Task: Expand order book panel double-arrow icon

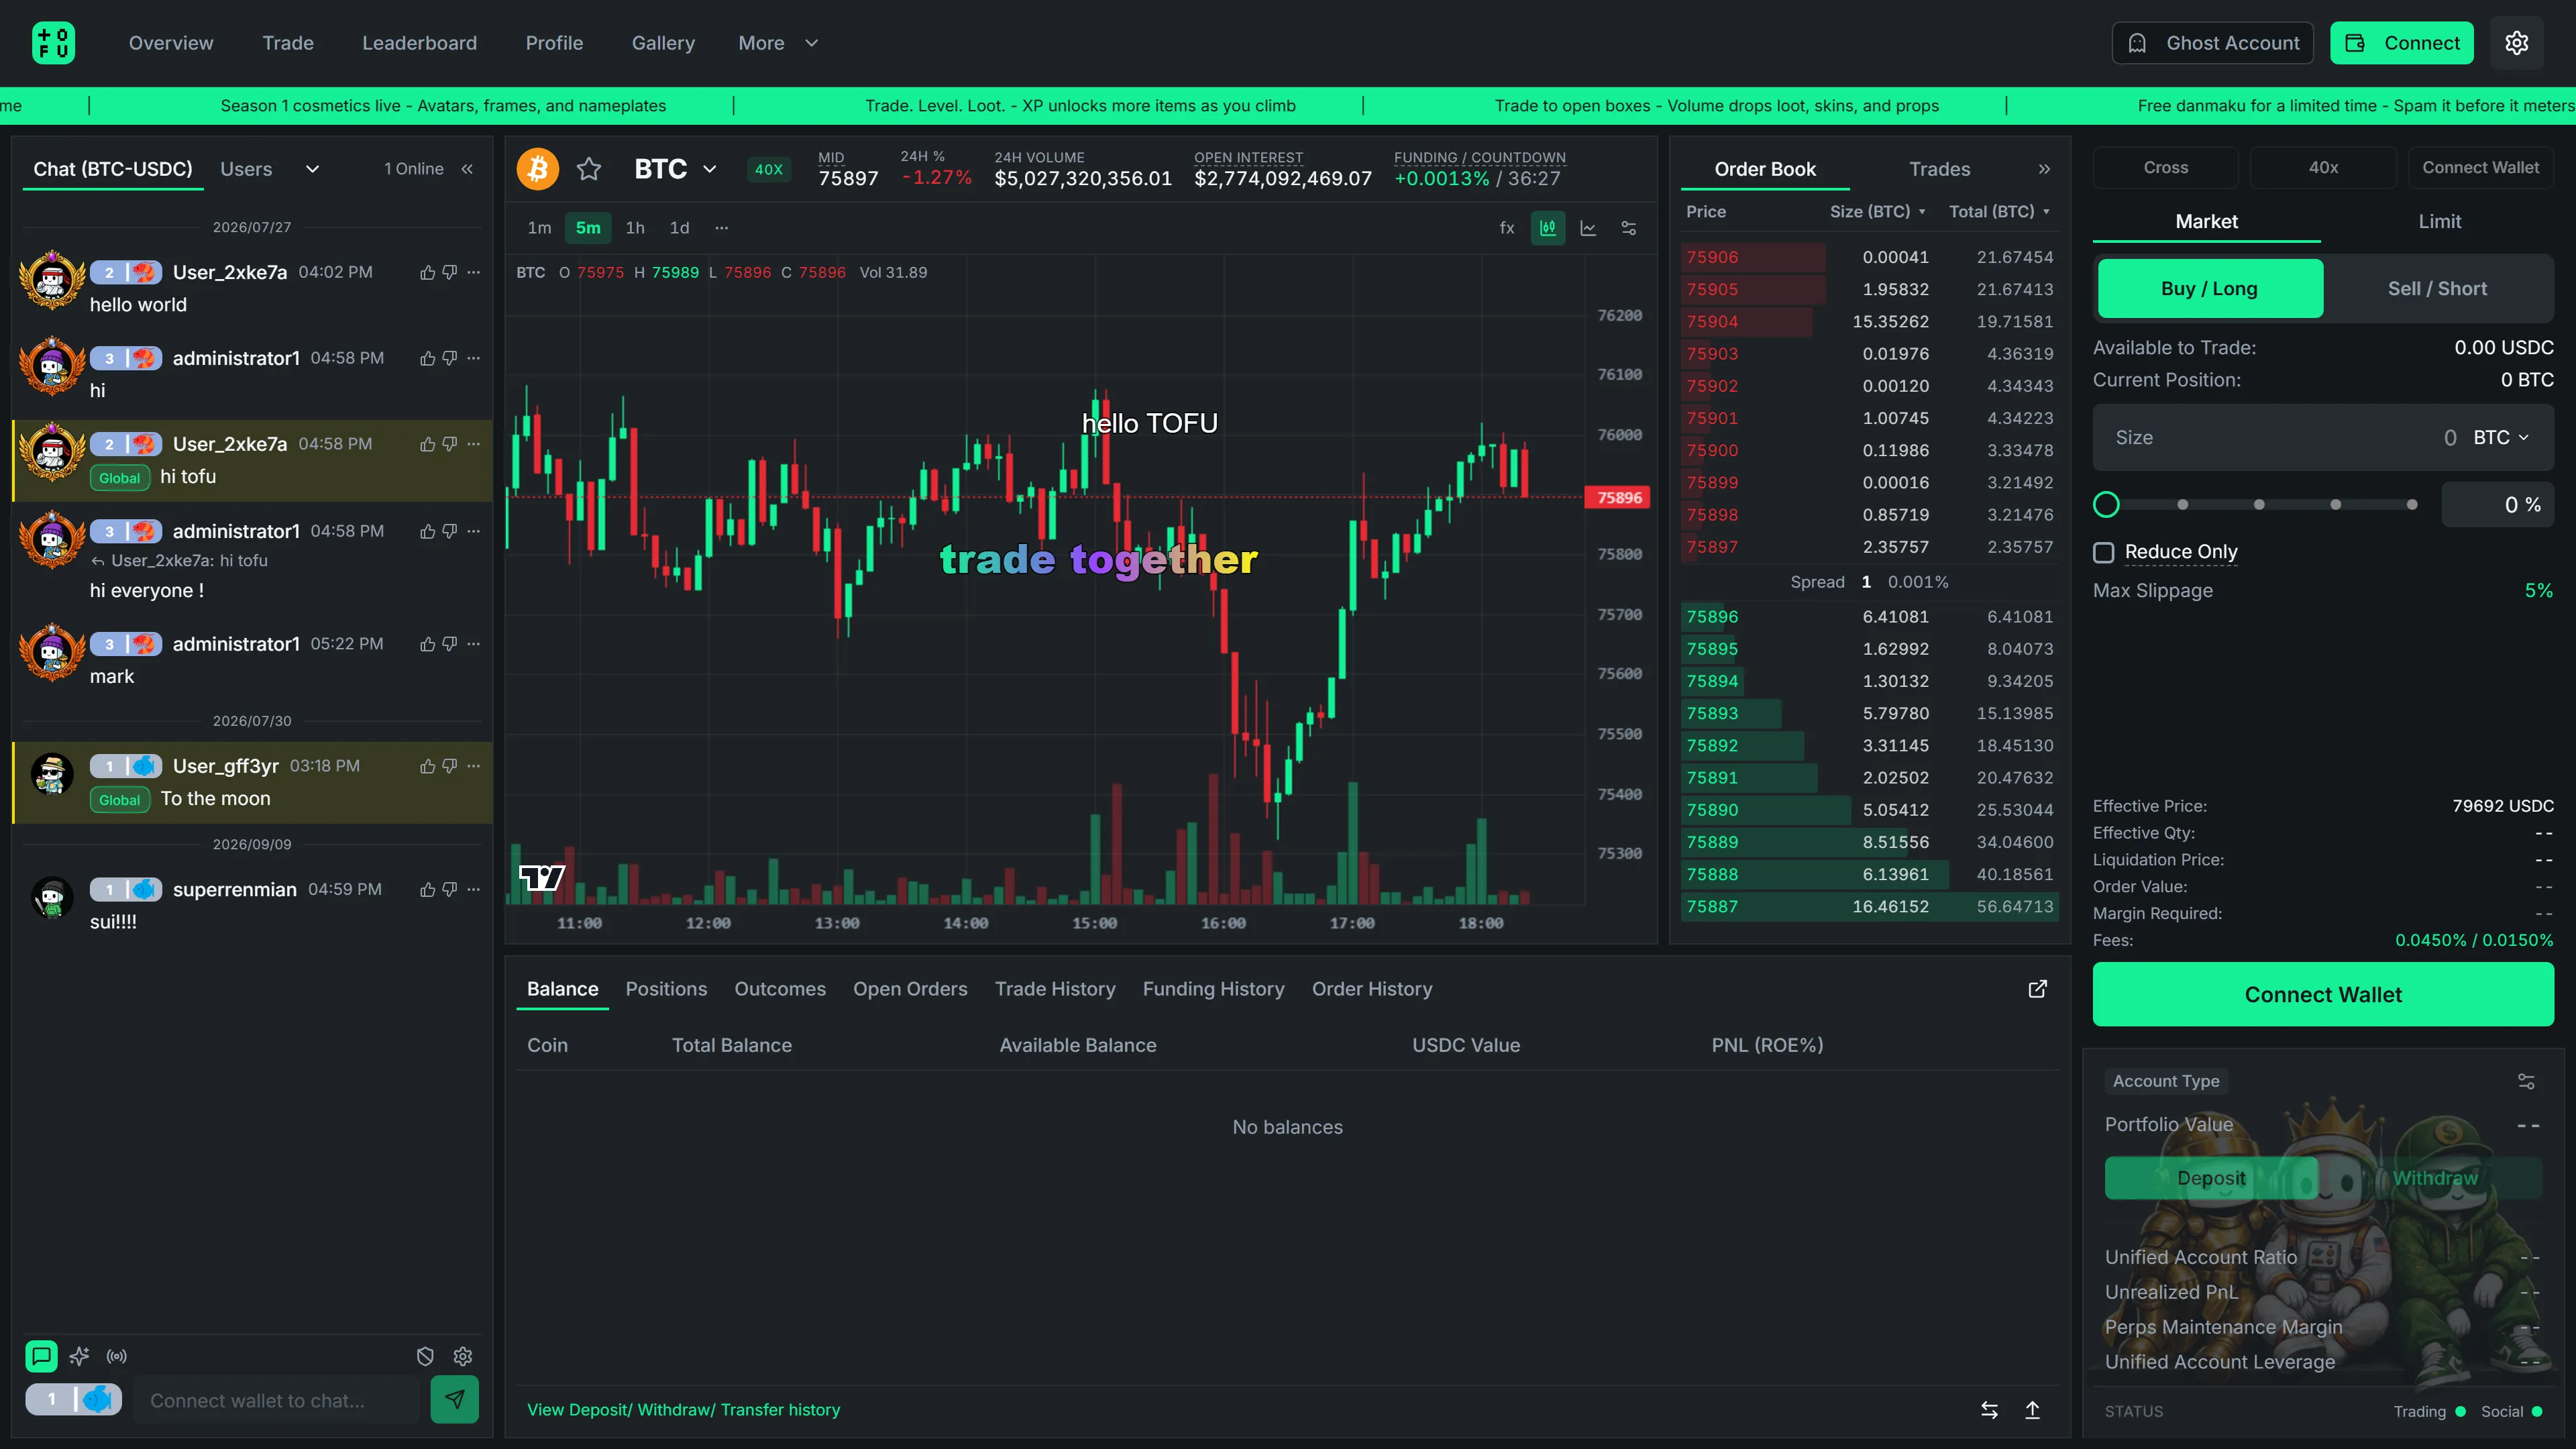Action: [2044, 169]
